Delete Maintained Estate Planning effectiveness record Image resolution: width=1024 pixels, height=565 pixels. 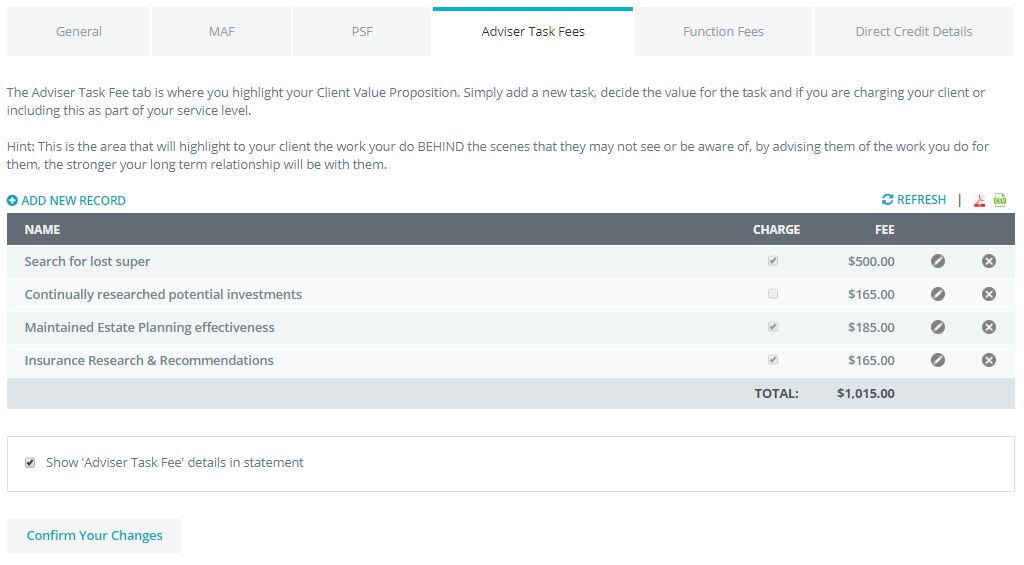pos(989,327)
